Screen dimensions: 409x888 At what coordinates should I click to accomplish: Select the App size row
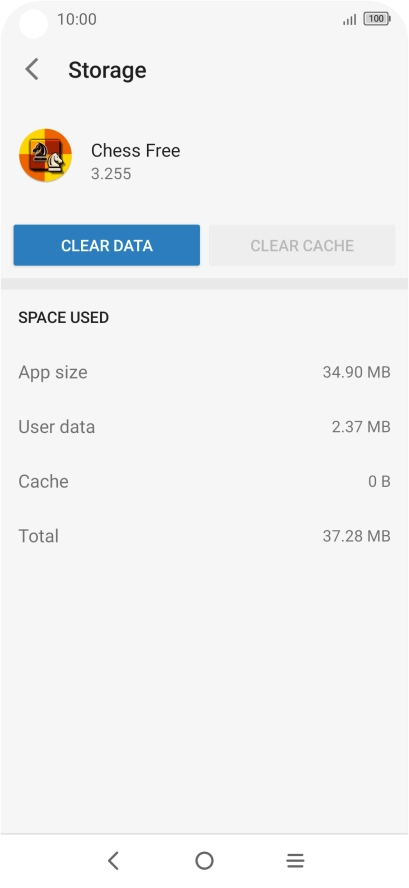204,372
